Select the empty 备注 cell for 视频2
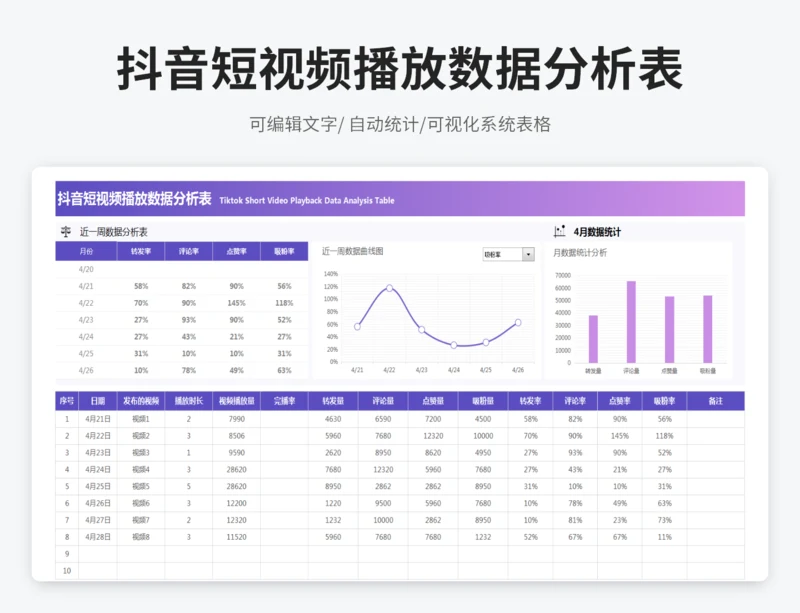 pos(716,436)
